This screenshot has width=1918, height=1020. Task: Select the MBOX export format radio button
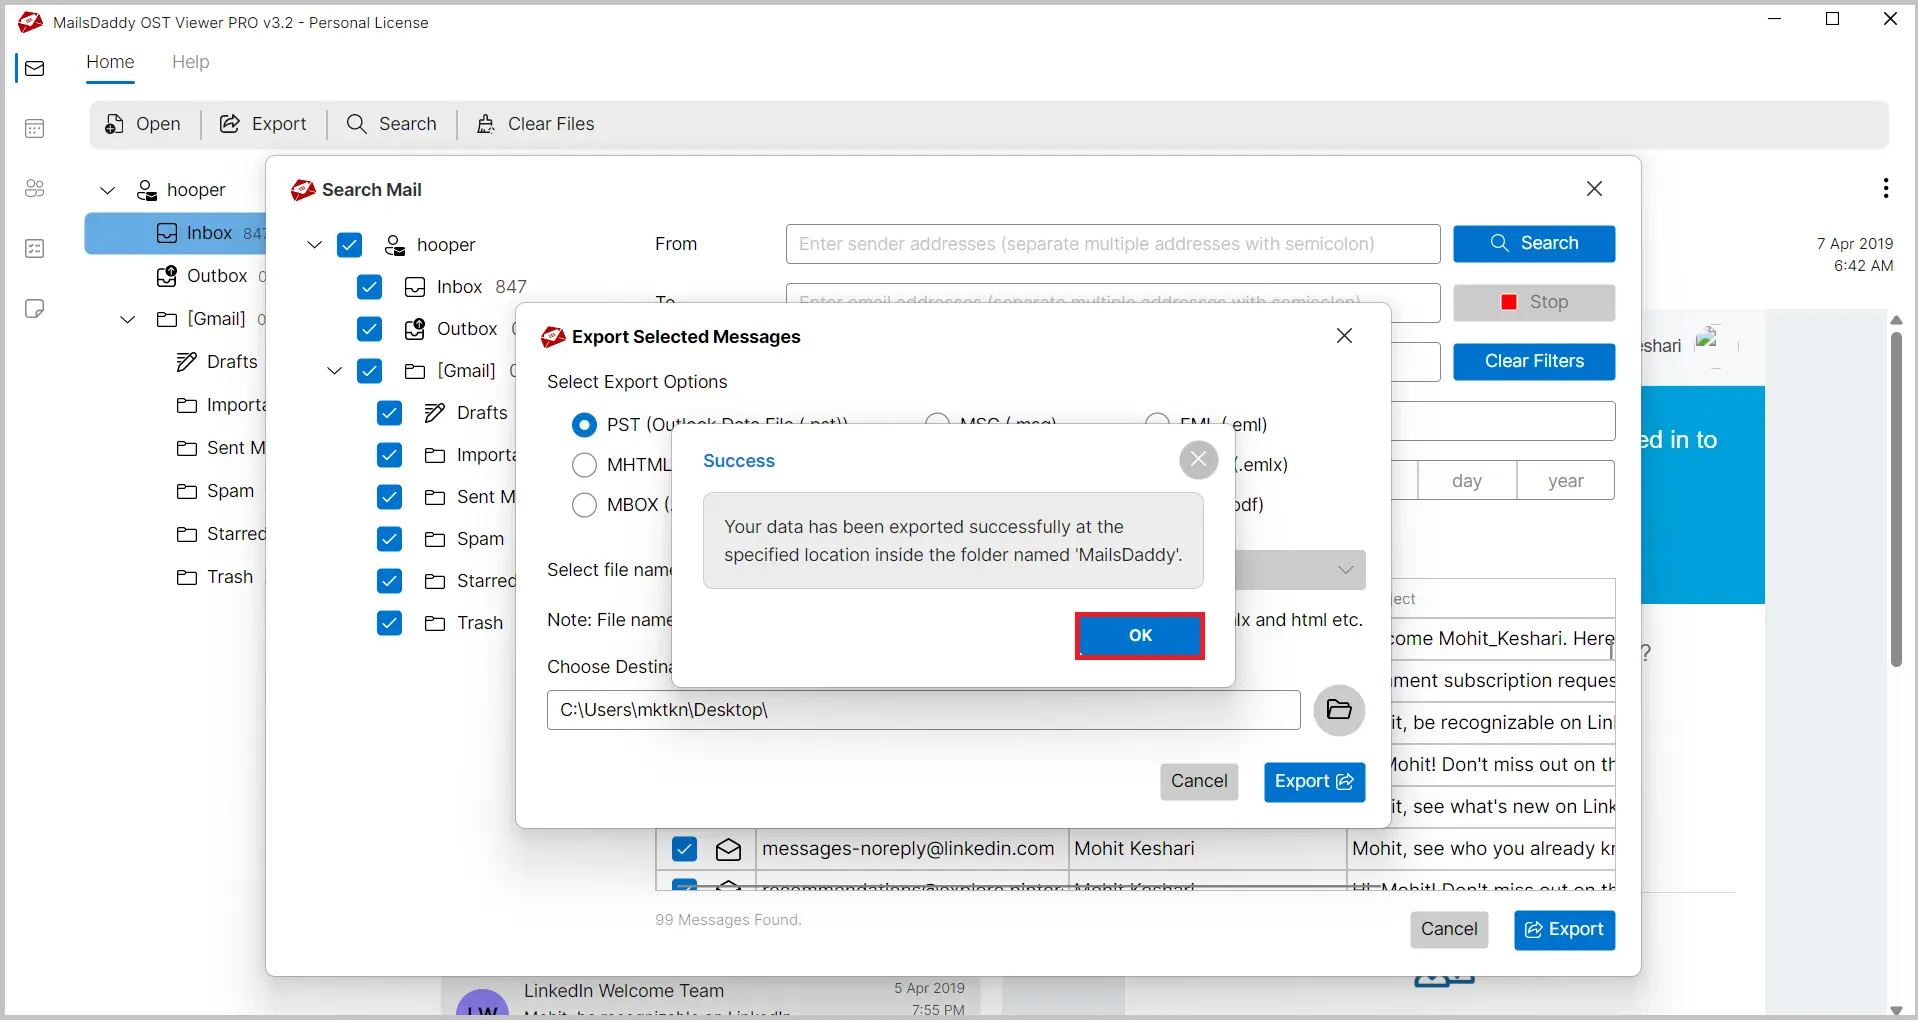click(584, 505)
